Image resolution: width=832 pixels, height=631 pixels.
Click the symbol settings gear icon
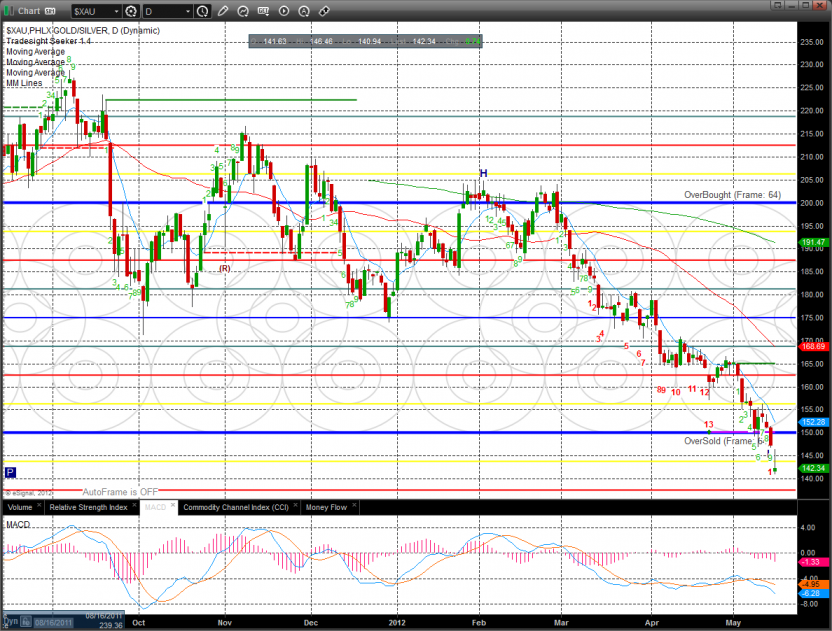[129, 11]
